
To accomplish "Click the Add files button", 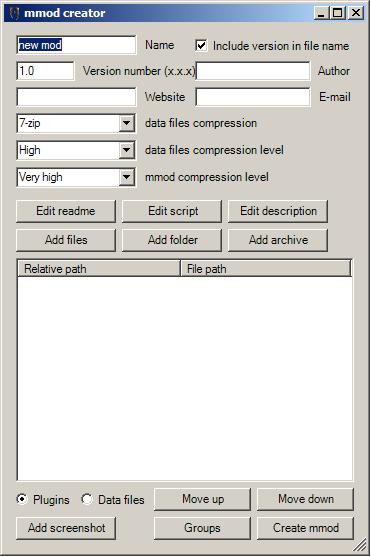I will [x=66, y=240].
